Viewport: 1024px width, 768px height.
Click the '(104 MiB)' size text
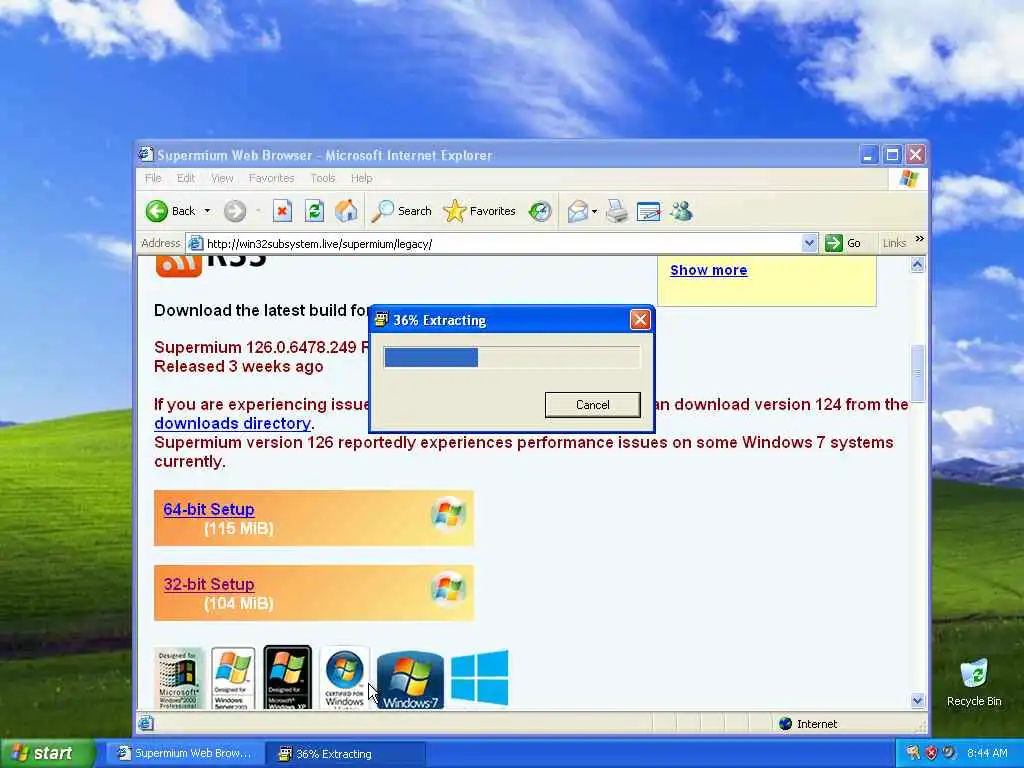click(238, 603)
